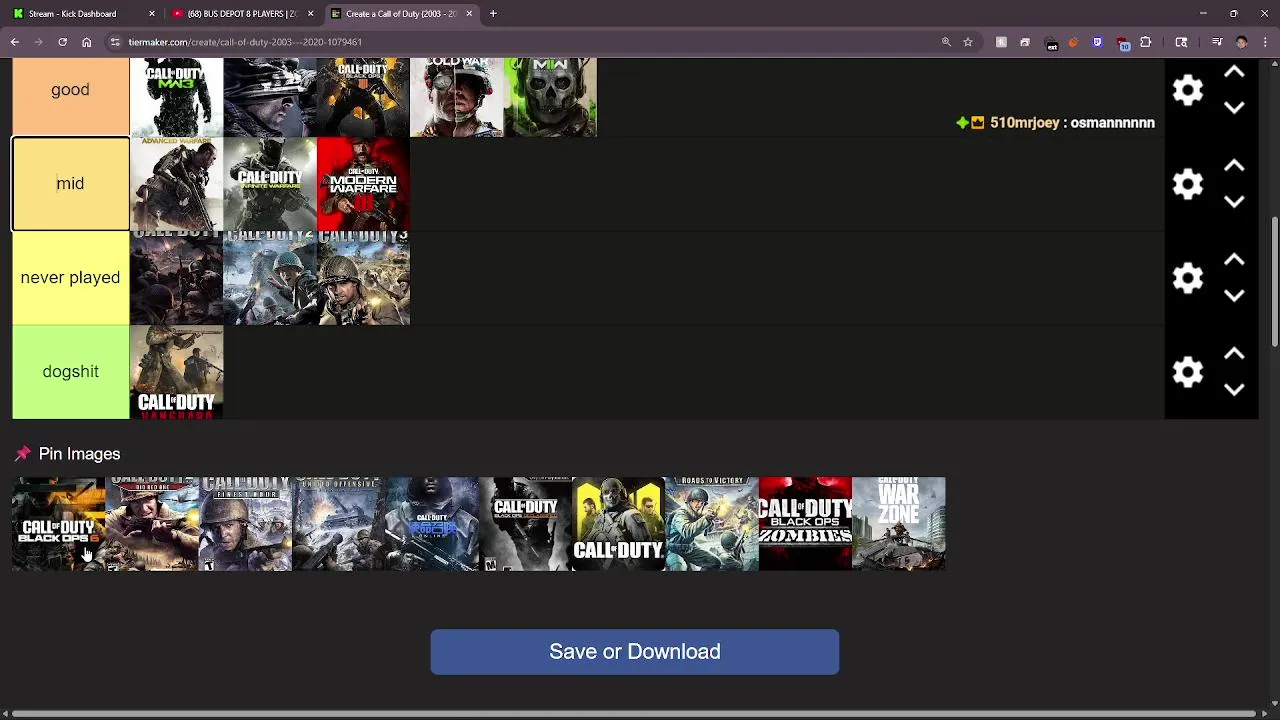Open the Extensions puzzle piece menu
Image resolution: width=1280 pixels, height=720 pixels.
tap(1146, 42)
